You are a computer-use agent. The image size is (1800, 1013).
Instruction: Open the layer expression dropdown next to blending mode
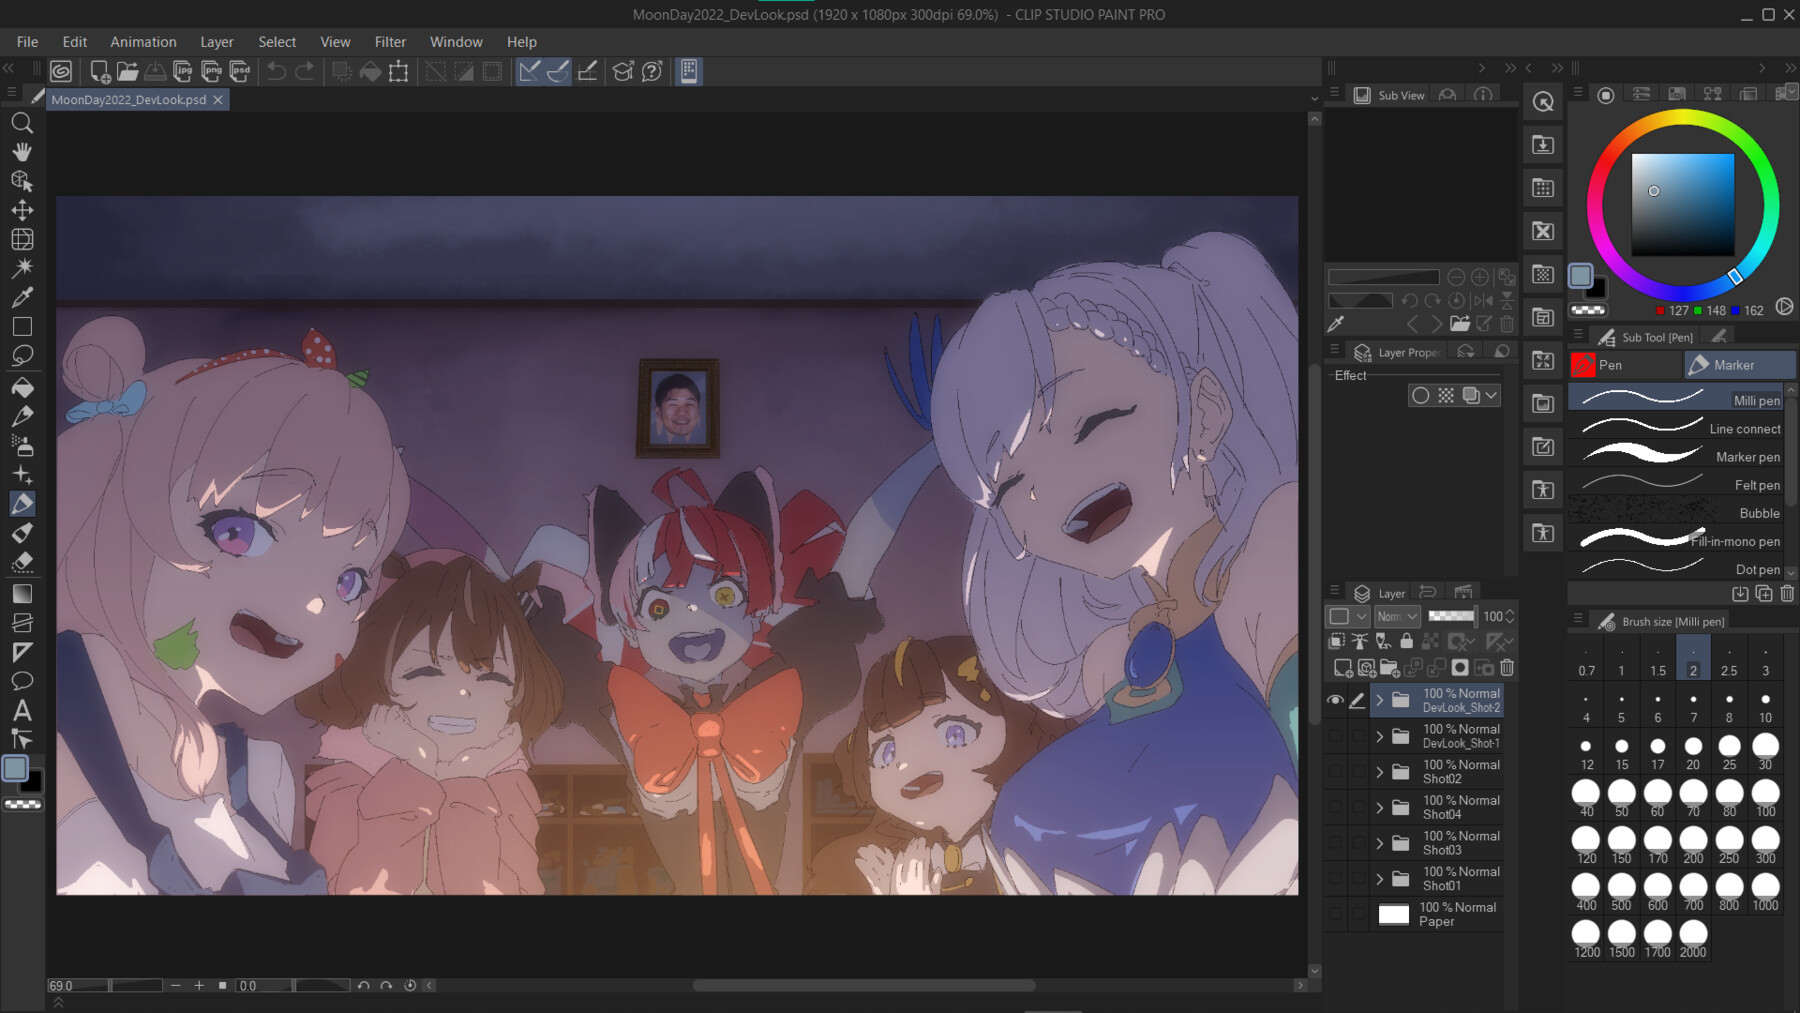(x=1346, y=616)
